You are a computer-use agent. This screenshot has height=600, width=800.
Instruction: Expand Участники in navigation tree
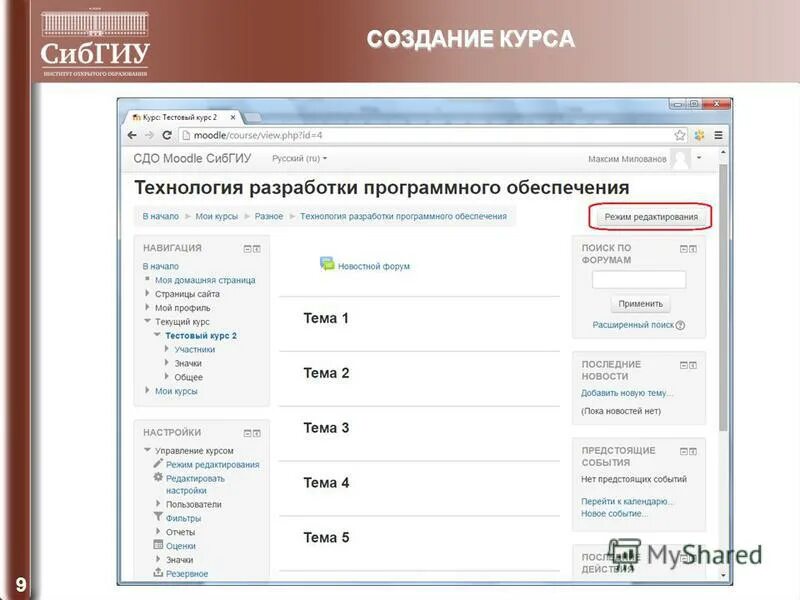point(167,348)
